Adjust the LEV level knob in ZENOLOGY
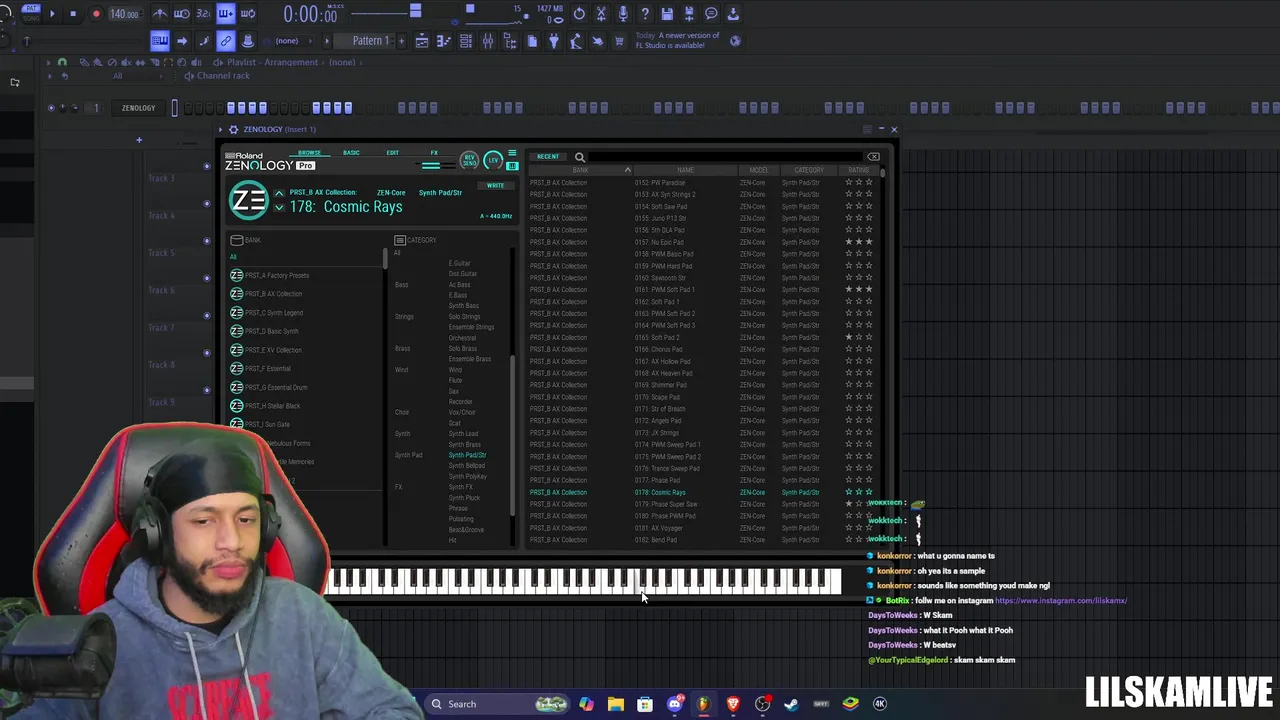The image size is (1280, 720). pos(492,161)
